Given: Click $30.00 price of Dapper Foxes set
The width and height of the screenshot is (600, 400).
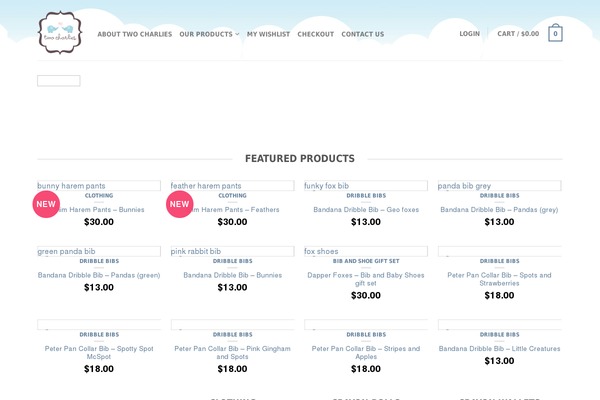Looking at the screenshot, I should (x=366, y=296).
